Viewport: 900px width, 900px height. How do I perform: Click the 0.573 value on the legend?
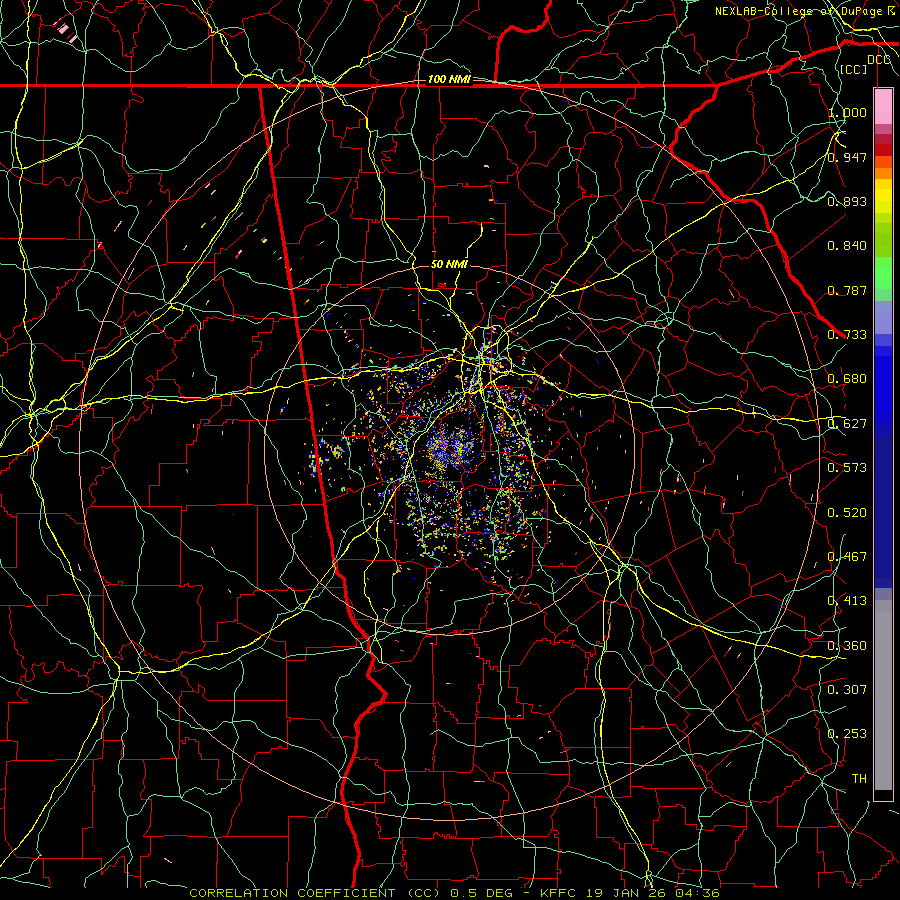pyautogui.click(x=847, y=468)
